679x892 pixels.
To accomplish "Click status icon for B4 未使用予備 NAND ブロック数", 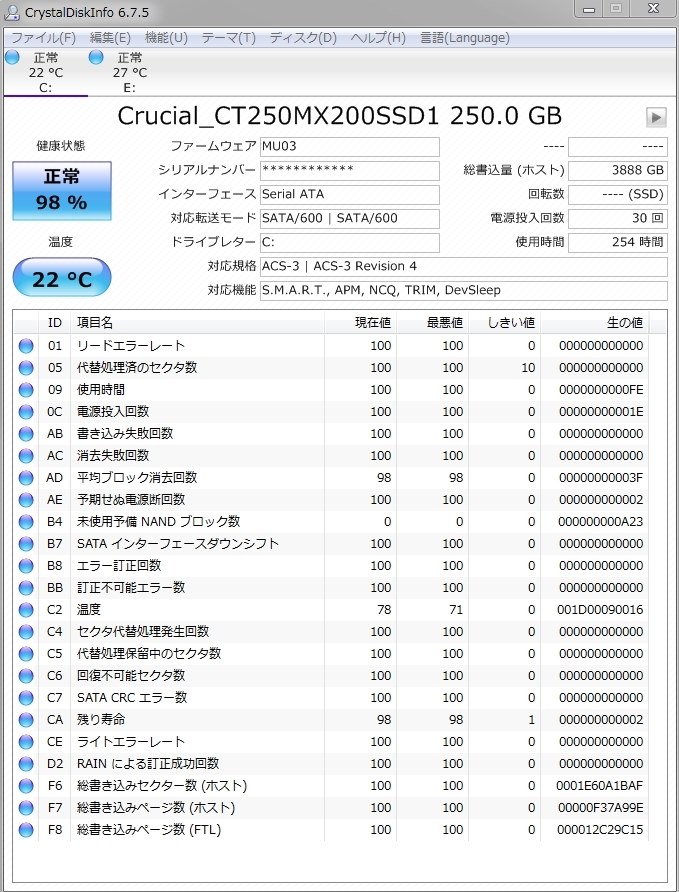I will pos(26,522).
